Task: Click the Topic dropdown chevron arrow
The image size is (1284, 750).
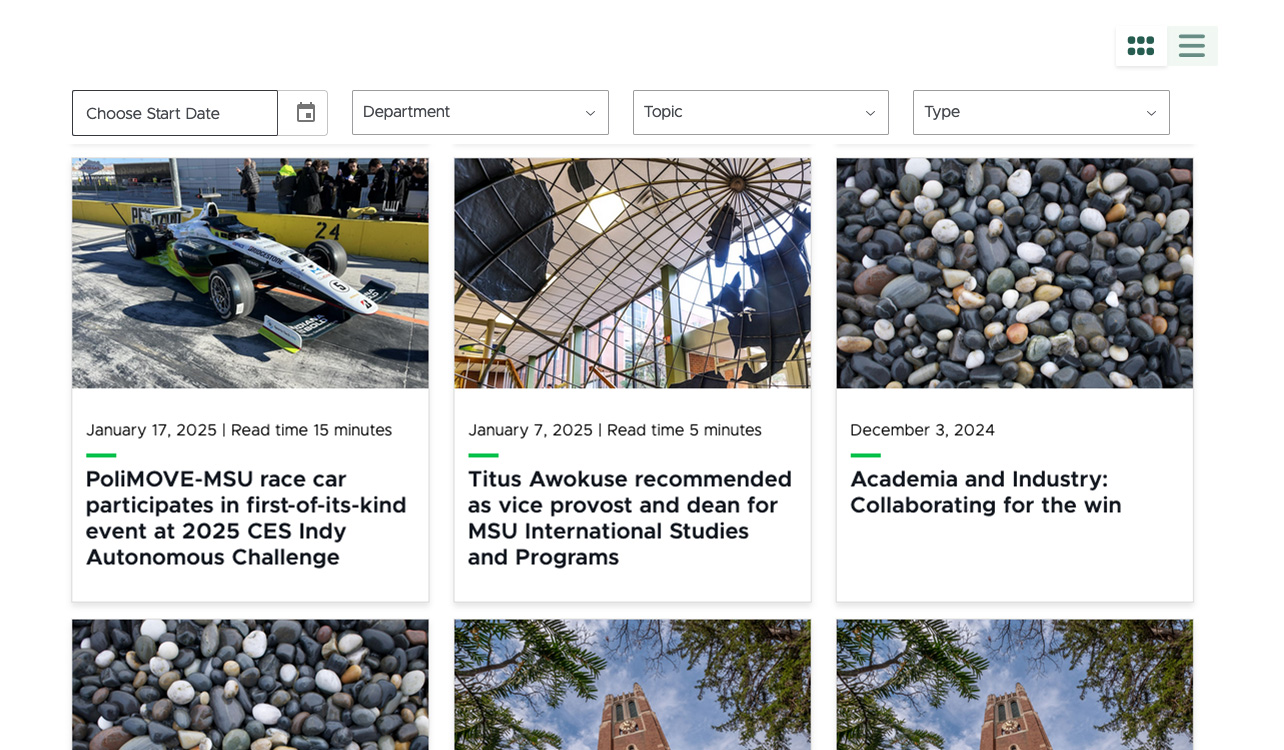Action: tap(870, 113)
